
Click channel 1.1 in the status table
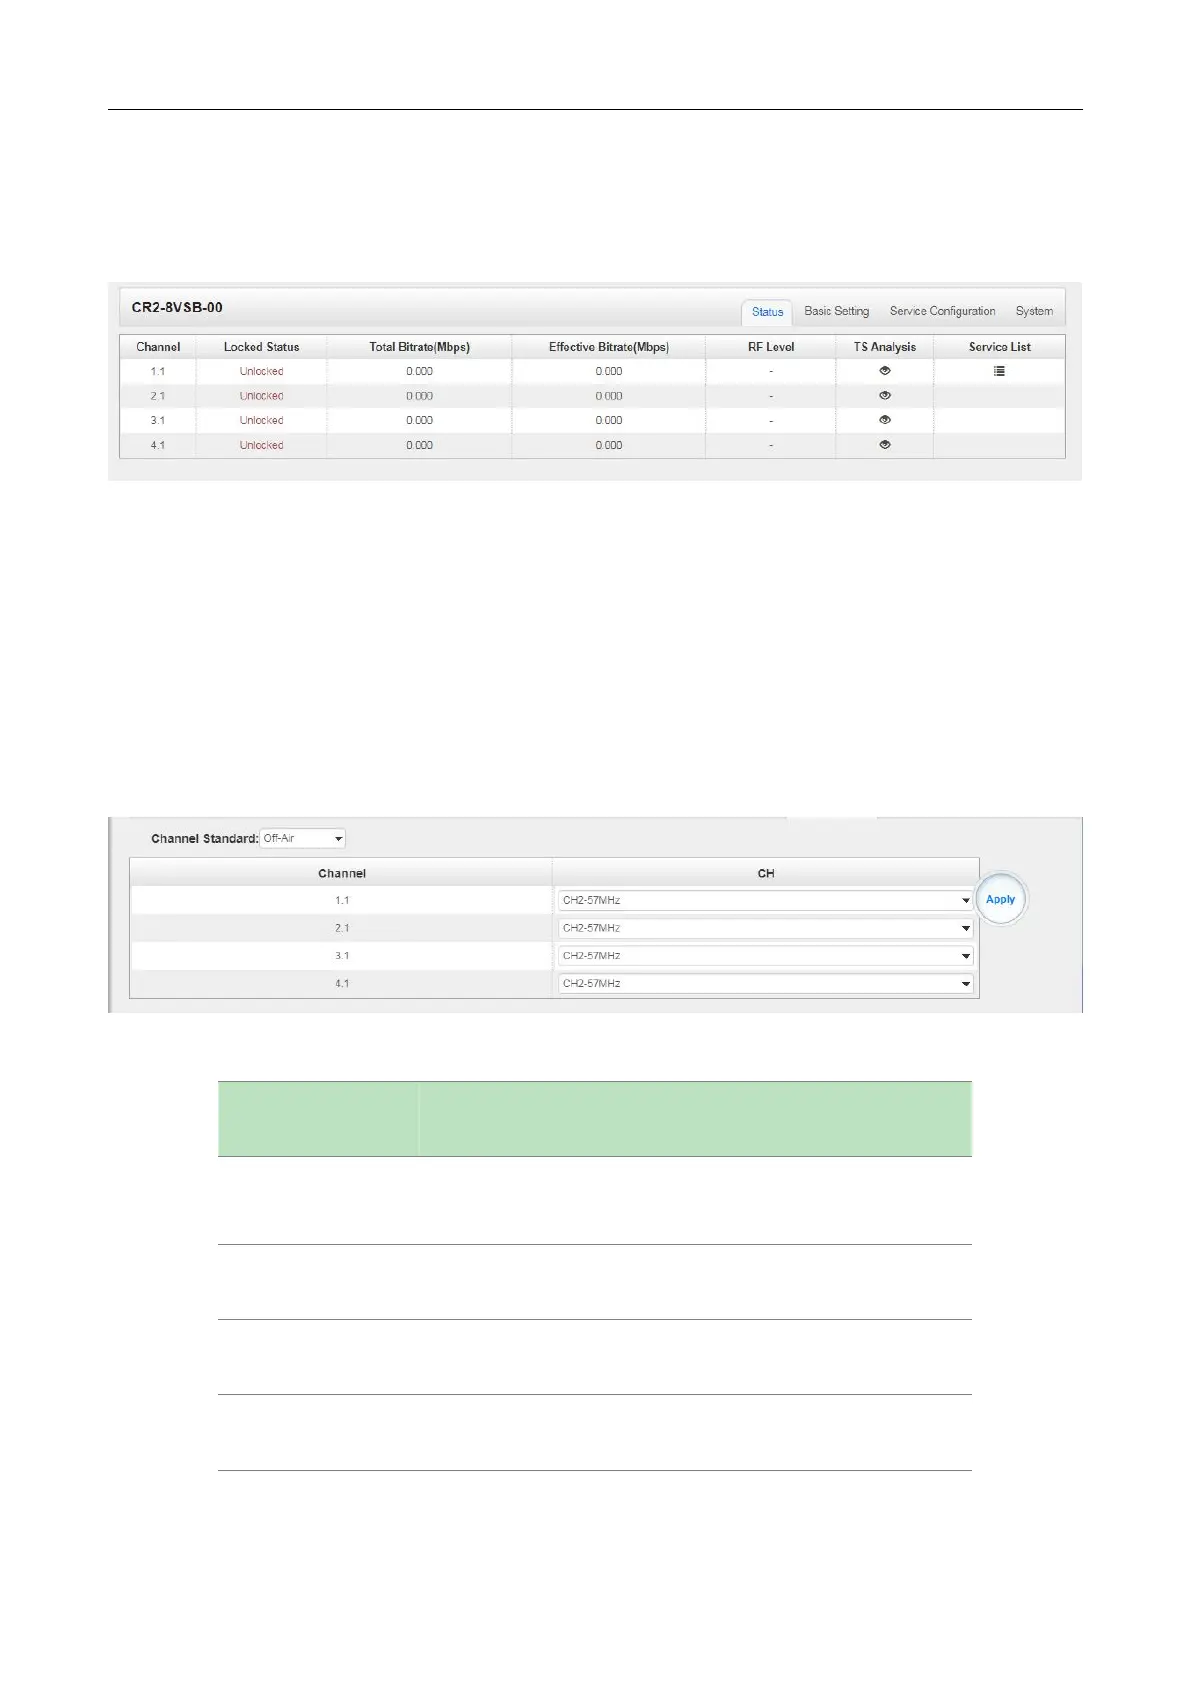(x=158, y=371)
